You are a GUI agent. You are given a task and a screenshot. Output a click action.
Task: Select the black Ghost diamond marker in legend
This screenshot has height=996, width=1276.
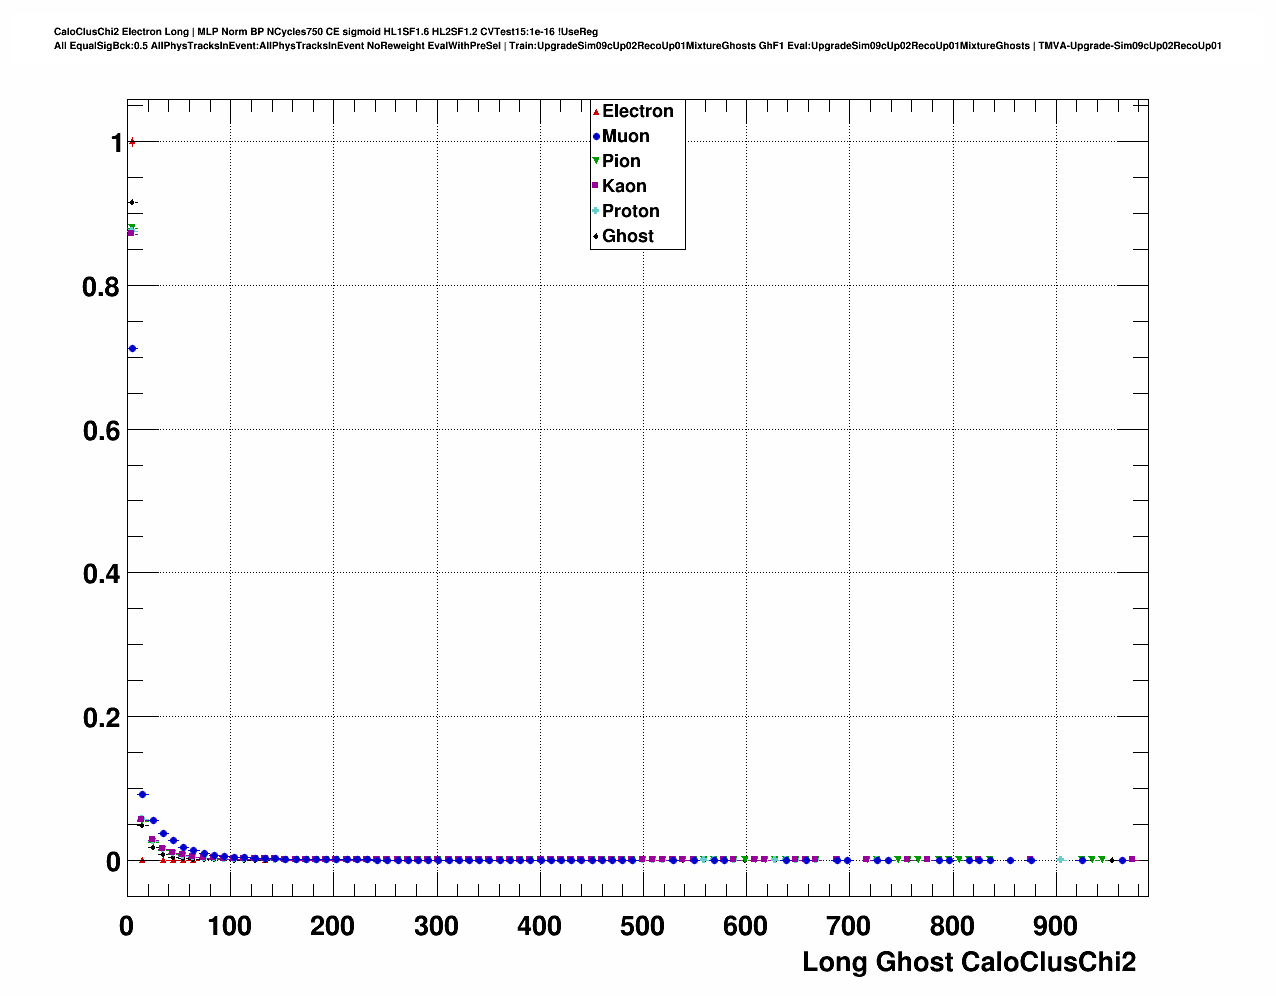(x=596, y=236)
